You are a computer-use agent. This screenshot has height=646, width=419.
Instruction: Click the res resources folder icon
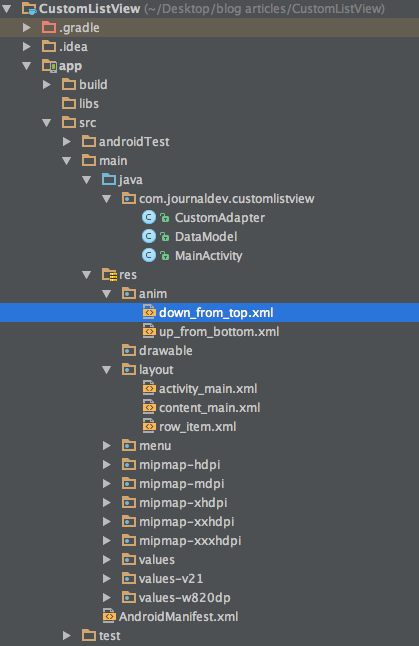[110, 275]
